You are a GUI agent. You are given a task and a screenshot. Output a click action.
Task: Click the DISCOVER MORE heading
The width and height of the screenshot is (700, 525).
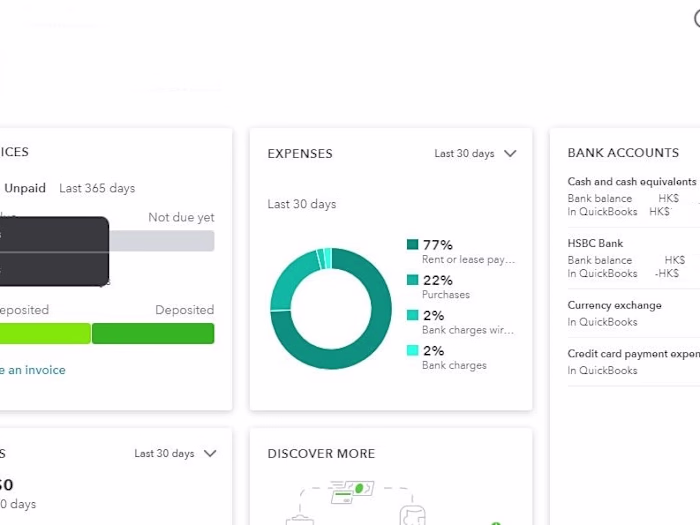point(321,454)
